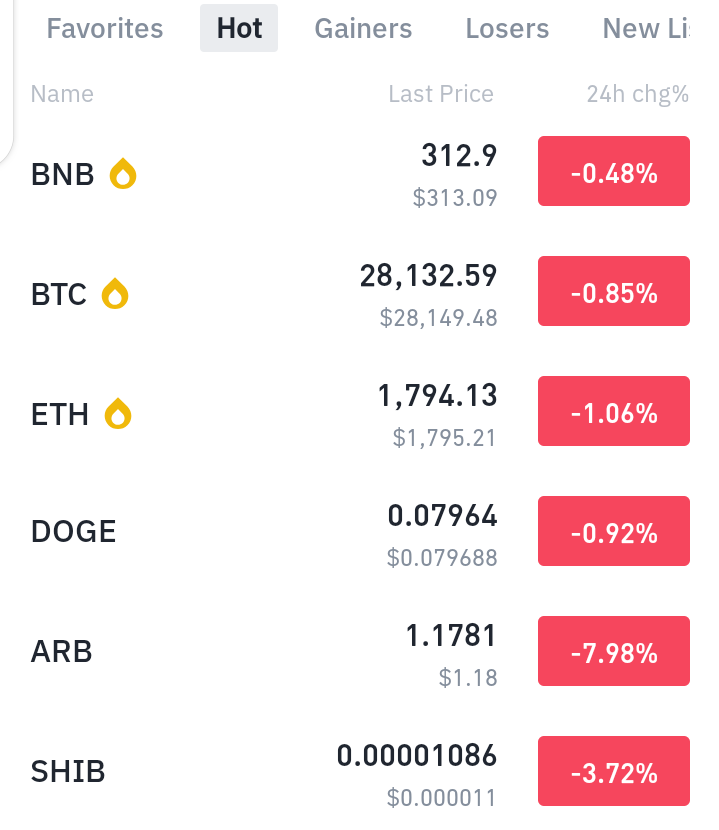Image resolution: width=719 pixels, height=830 pixels.
Task: Click the ETH -1.06% change badge
Action: (x=614, y=411)
